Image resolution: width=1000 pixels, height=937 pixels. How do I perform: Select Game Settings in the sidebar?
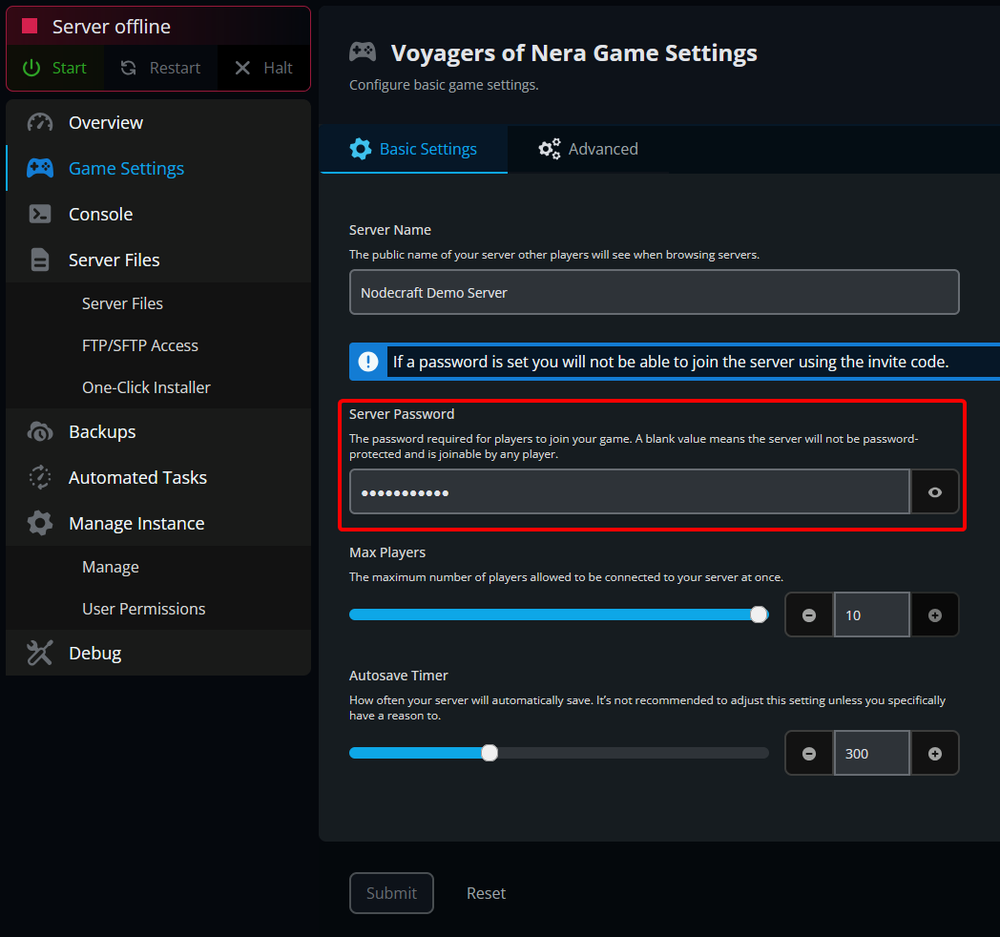click(x=158, y=168)
